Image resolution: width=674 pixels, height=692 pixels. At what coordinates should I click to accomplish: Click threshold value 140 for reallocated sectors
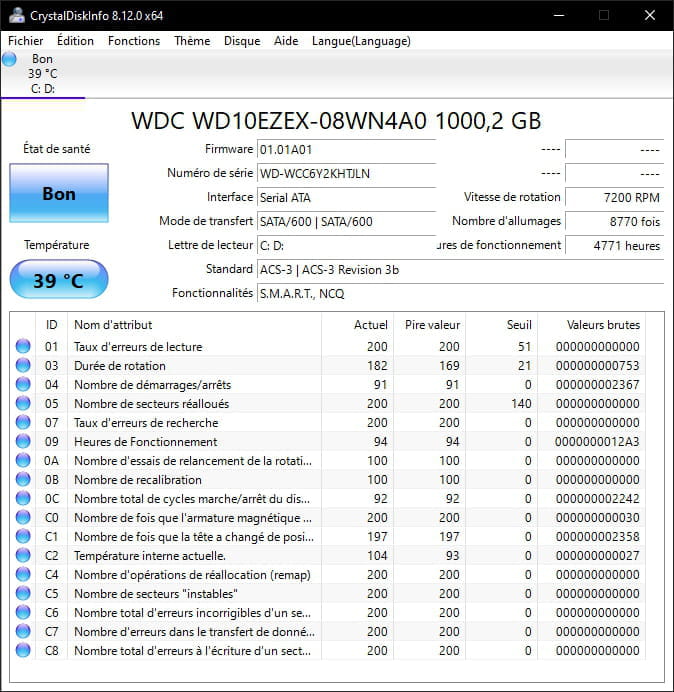(521, 404)
